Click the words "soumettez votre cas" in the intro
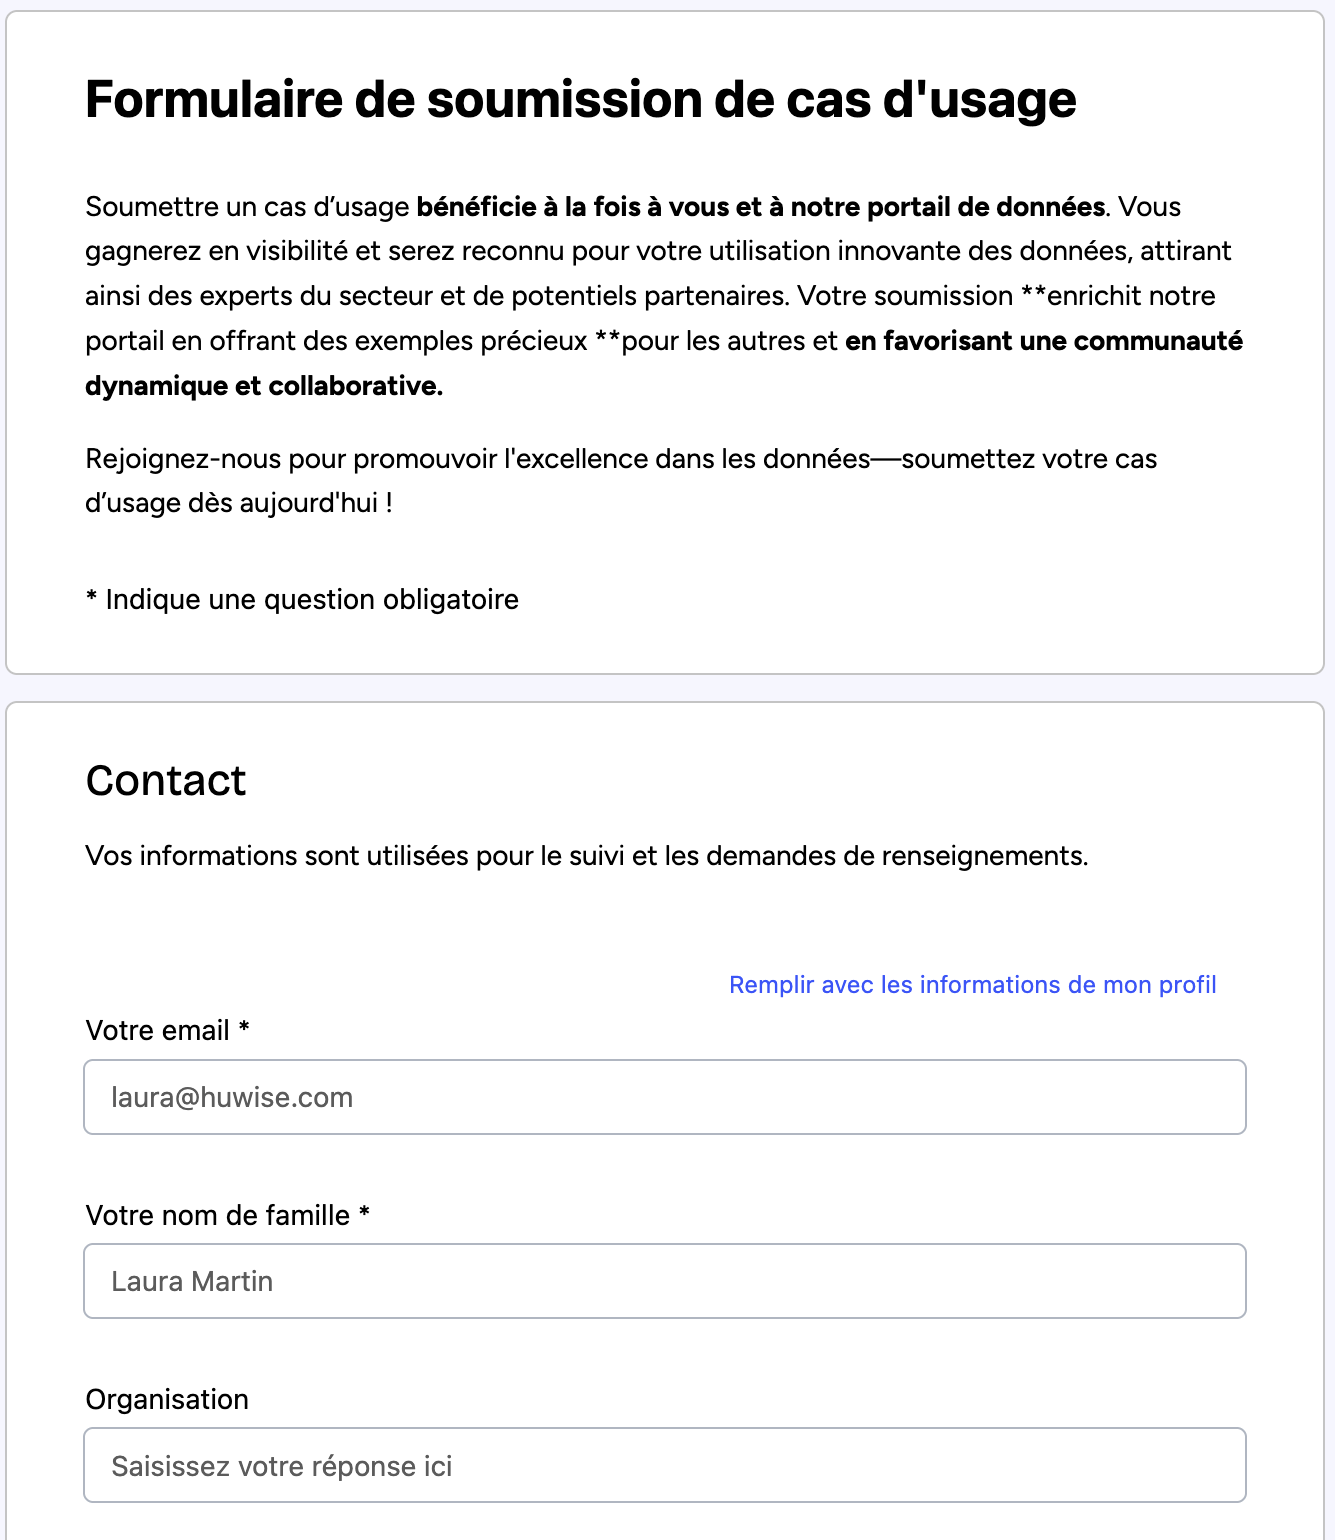1335x1540 pixels. coord(1029,459)
